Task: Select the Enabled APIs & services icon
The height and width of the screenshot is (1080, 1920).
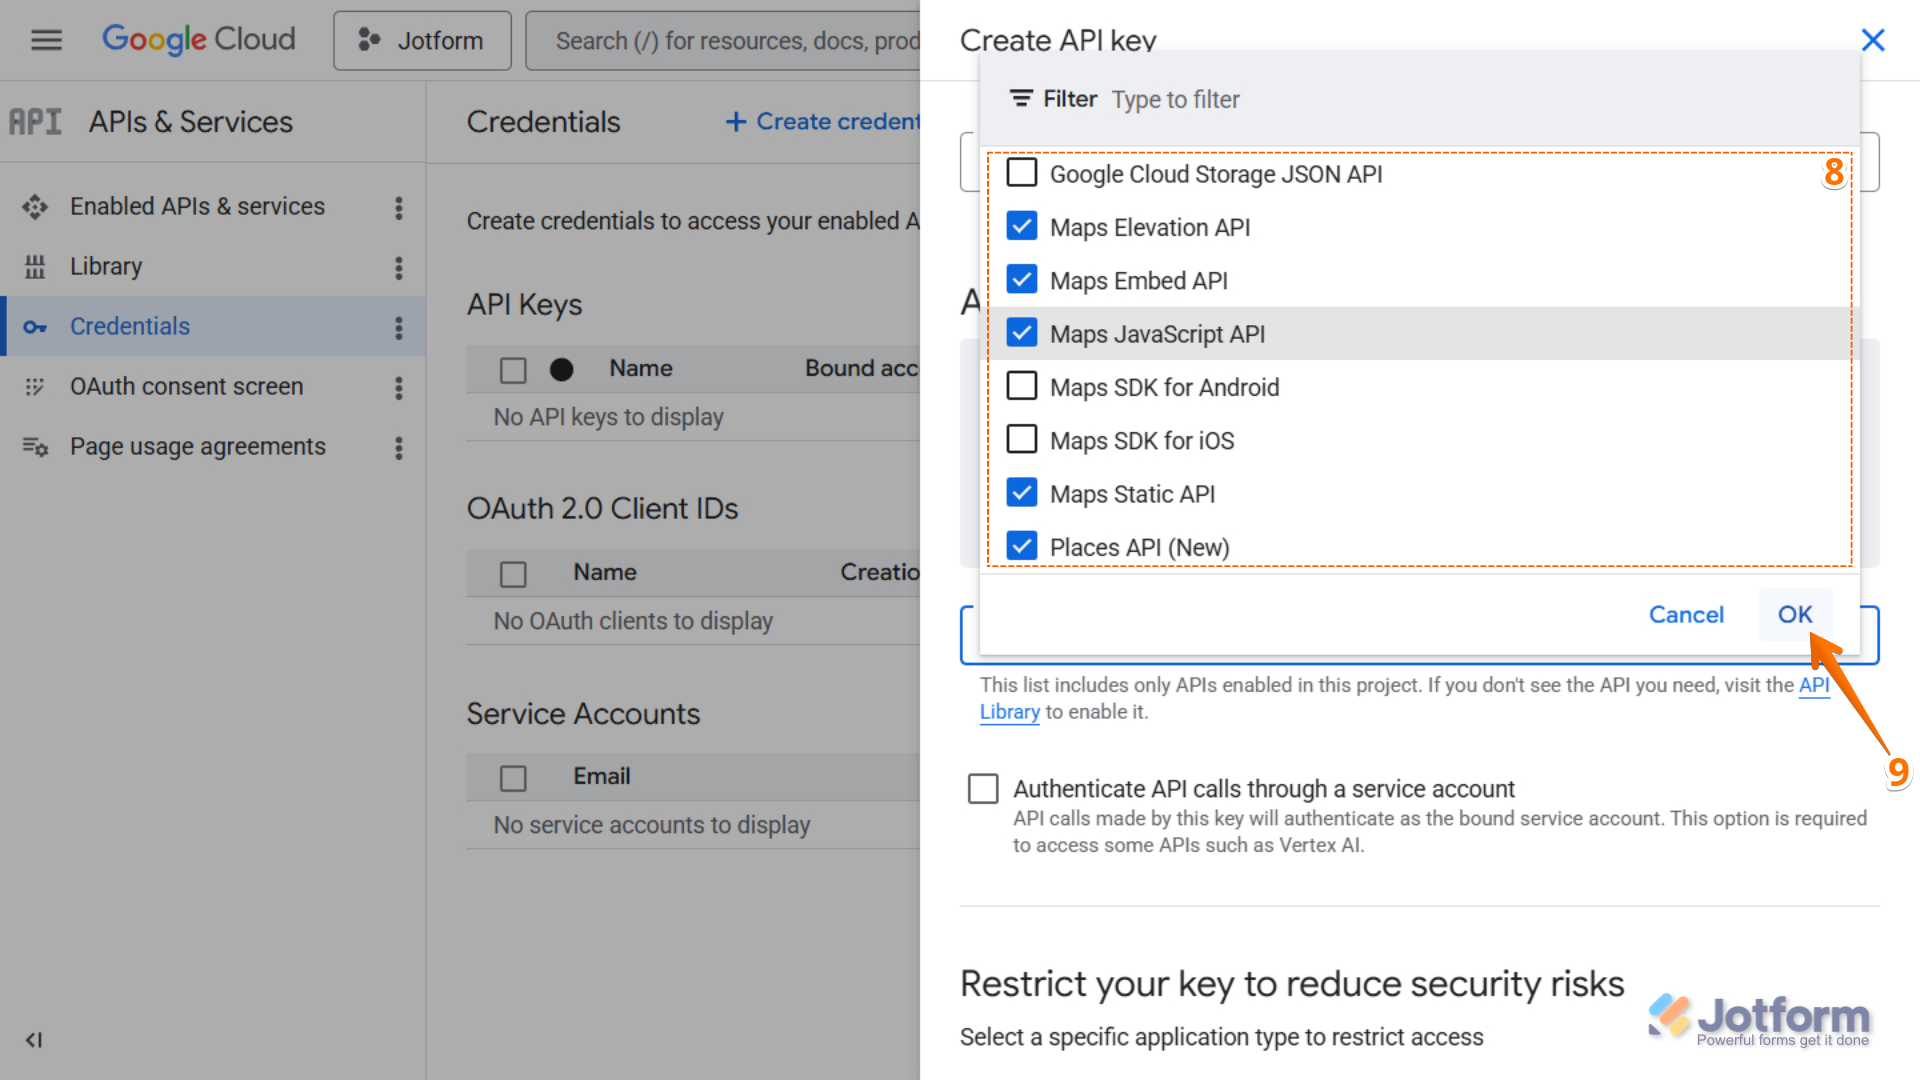Action: pyautogui.click(x=34, y=206)
